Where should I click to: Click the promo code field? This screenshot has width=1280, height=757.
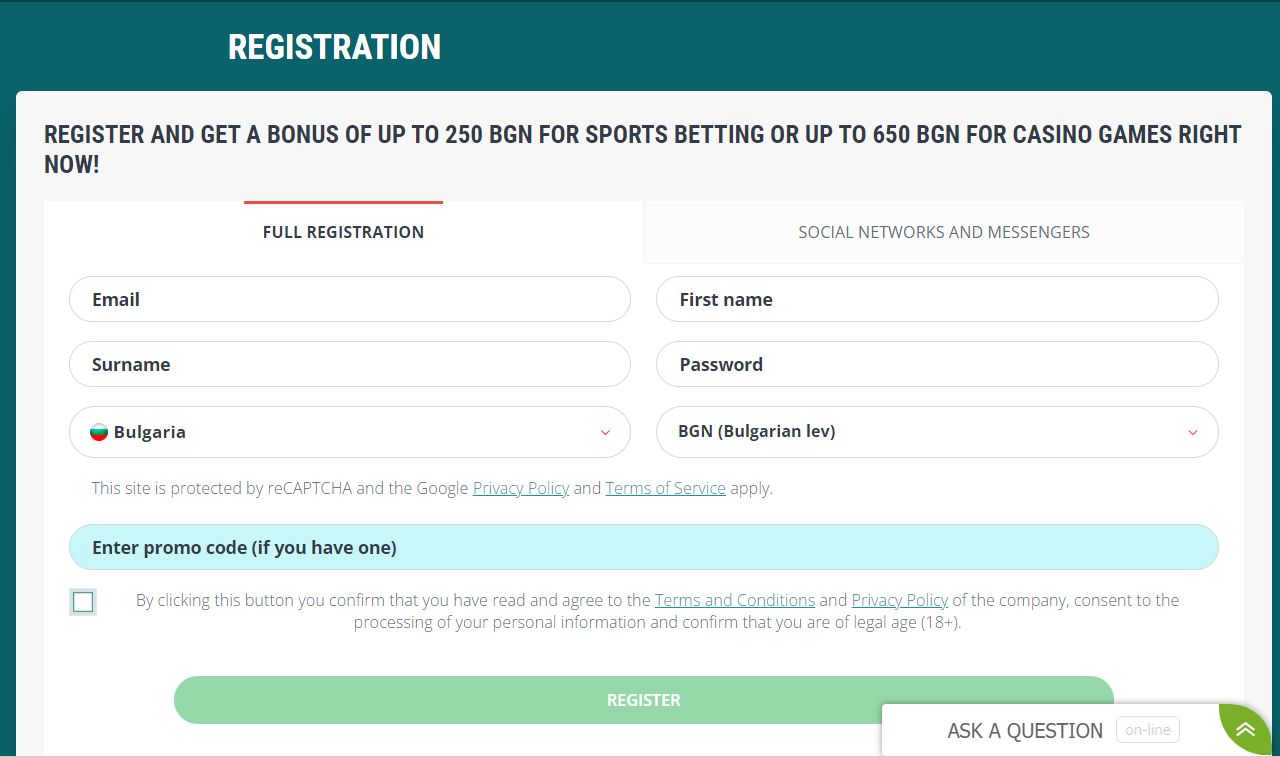tap(644, 547)
